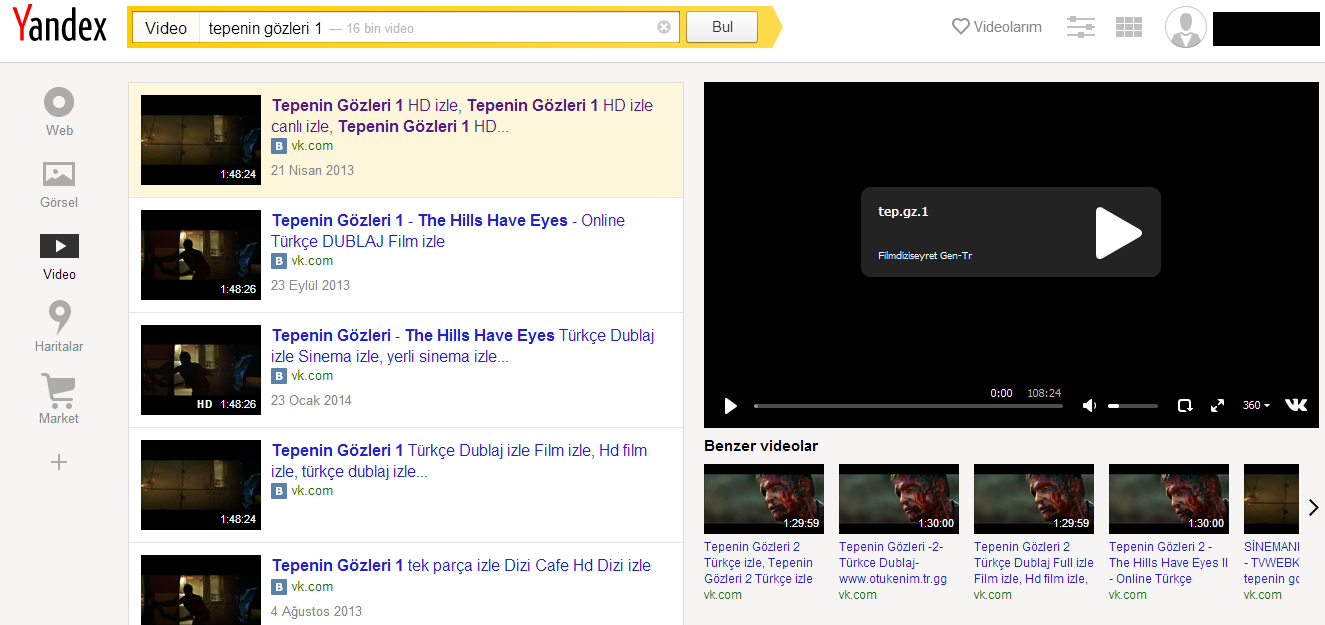Clear the search query with X icon
This screenshot has width=1325, height=625.
pos(664,27)
